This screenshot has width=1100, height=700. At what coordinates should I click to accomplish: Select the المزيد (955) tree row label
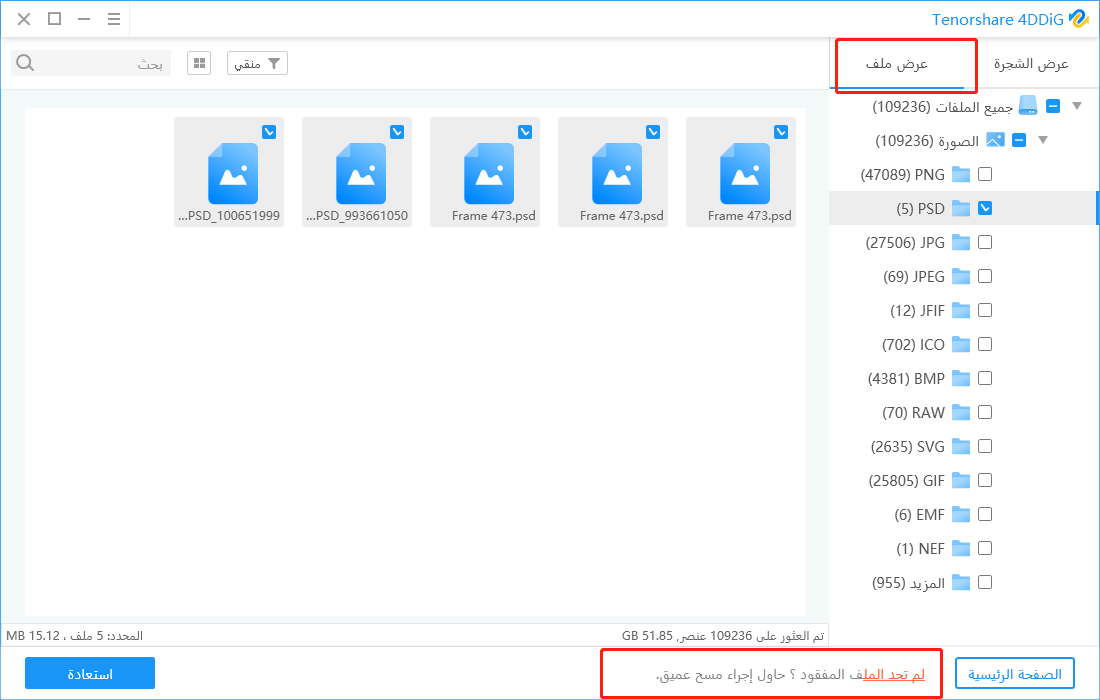[x=908, y=584]
